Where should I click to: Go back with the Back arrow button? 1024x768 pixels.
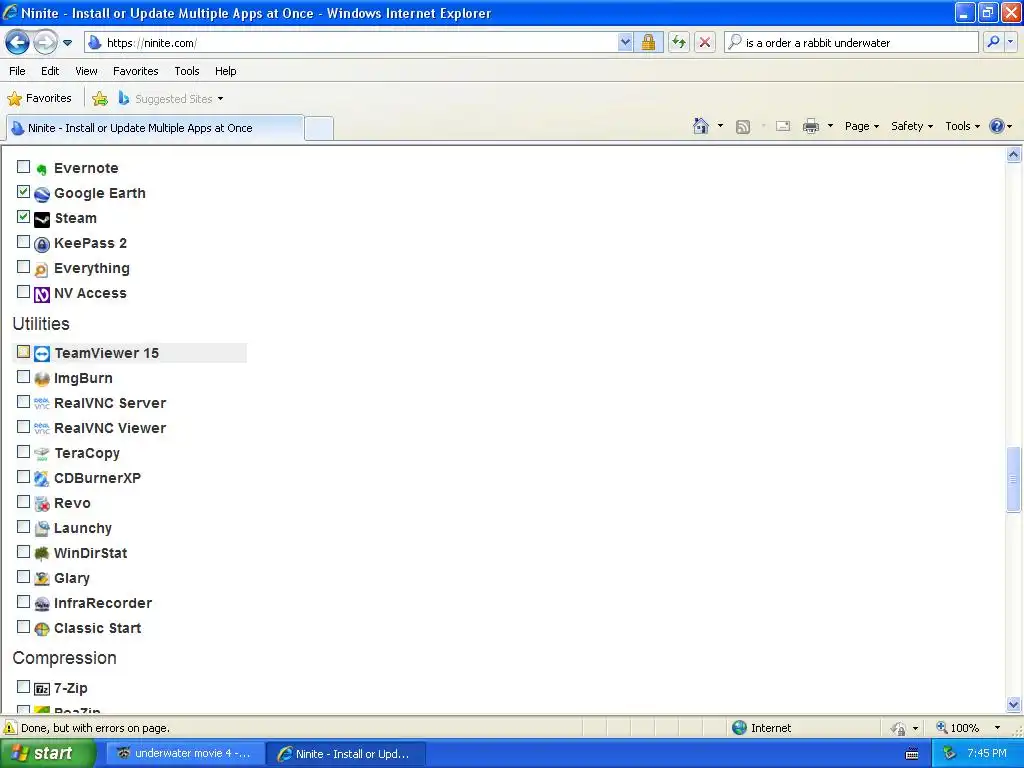coord(18,42)
